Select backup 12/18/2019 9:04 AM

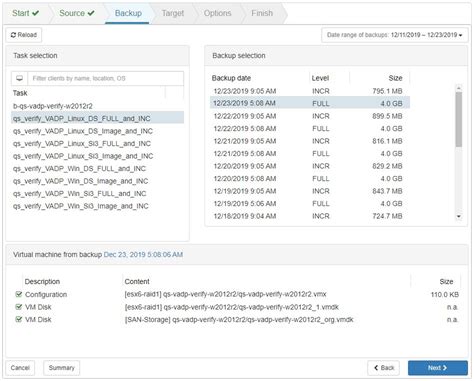click(310, 216)
